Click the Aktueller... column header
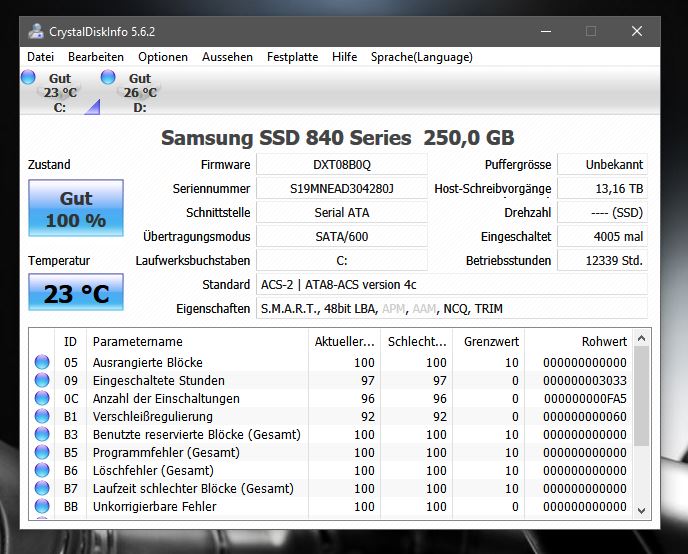The height and width of the screenshot is (554, 688). point(344,341)
